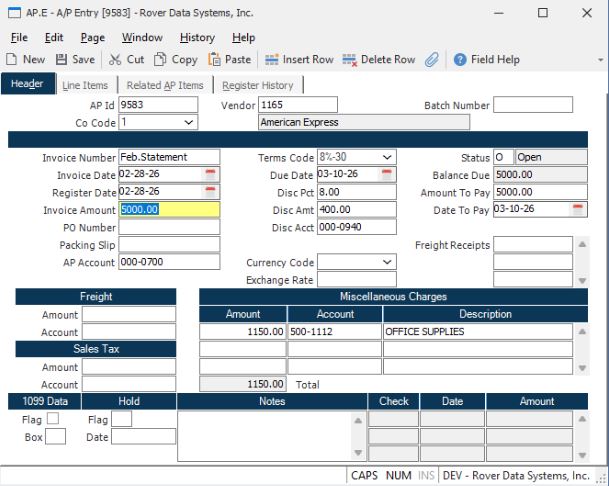This screenshot has width=609, height=486.
Task: Click the Insert Row toolbar icon
Action: point(272,60)
